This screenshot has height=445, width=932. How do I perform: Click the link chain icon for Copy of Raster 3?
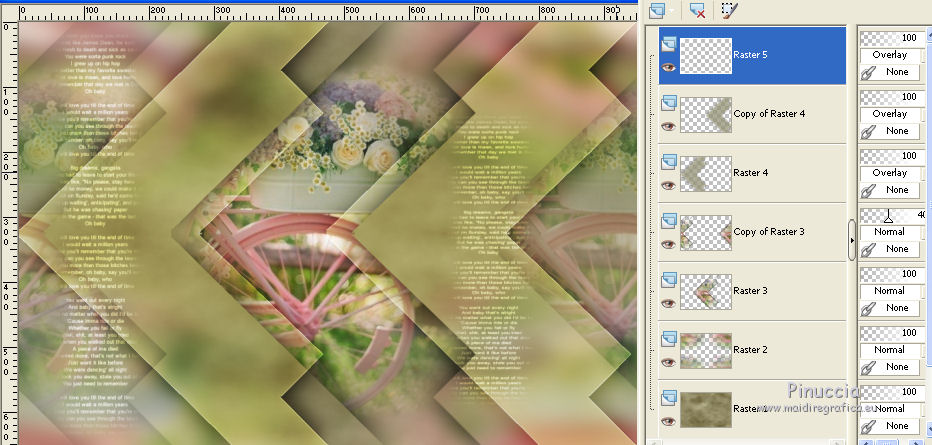pyautogui.click(x=867, y=249)
